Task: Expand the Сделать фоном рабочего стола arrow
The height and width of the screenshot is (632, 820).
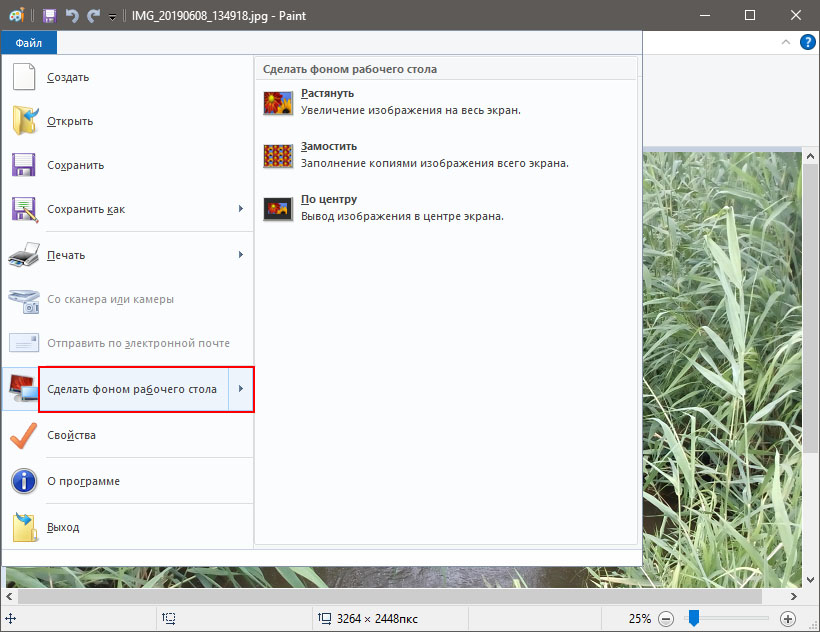Action: coord(241,388)
